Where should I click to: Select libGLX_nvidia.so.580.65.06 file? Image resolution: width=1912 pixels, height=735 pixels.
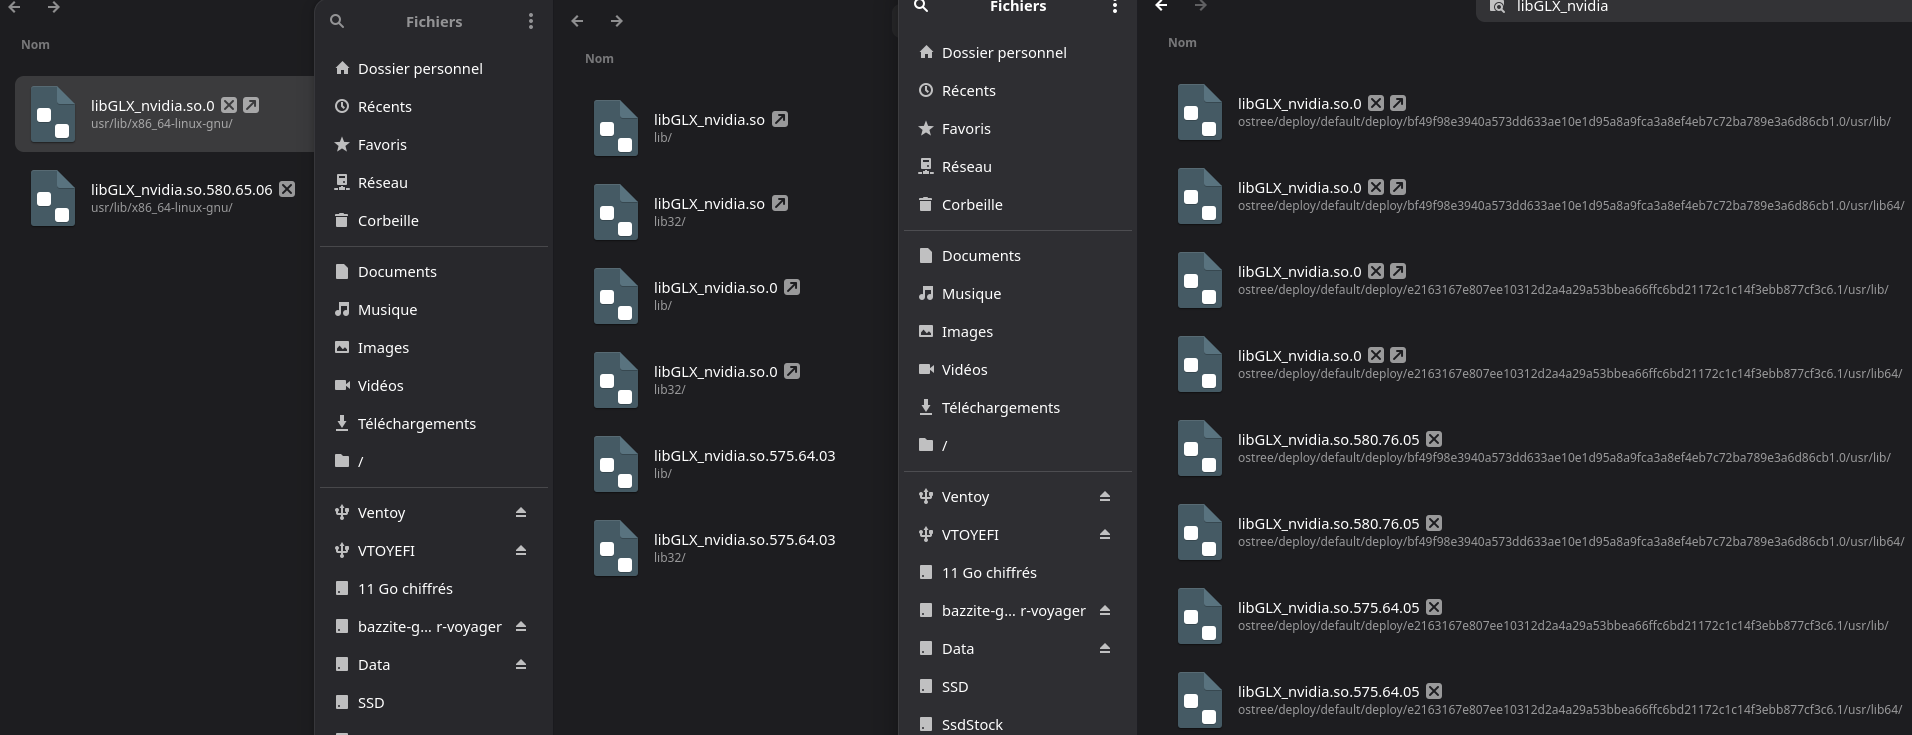pyautogui.click(x=181, y=190)
